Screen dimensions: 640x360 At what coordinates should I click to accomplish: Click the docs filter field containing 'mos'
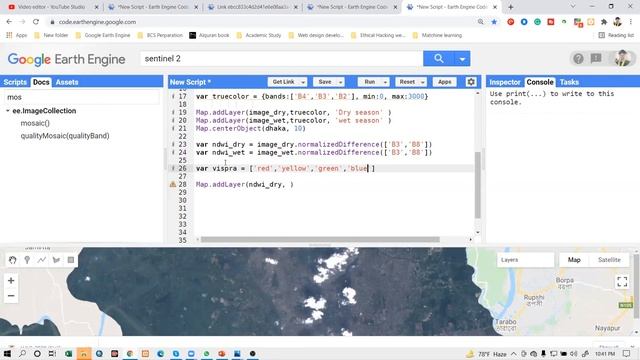click(82, 97)
